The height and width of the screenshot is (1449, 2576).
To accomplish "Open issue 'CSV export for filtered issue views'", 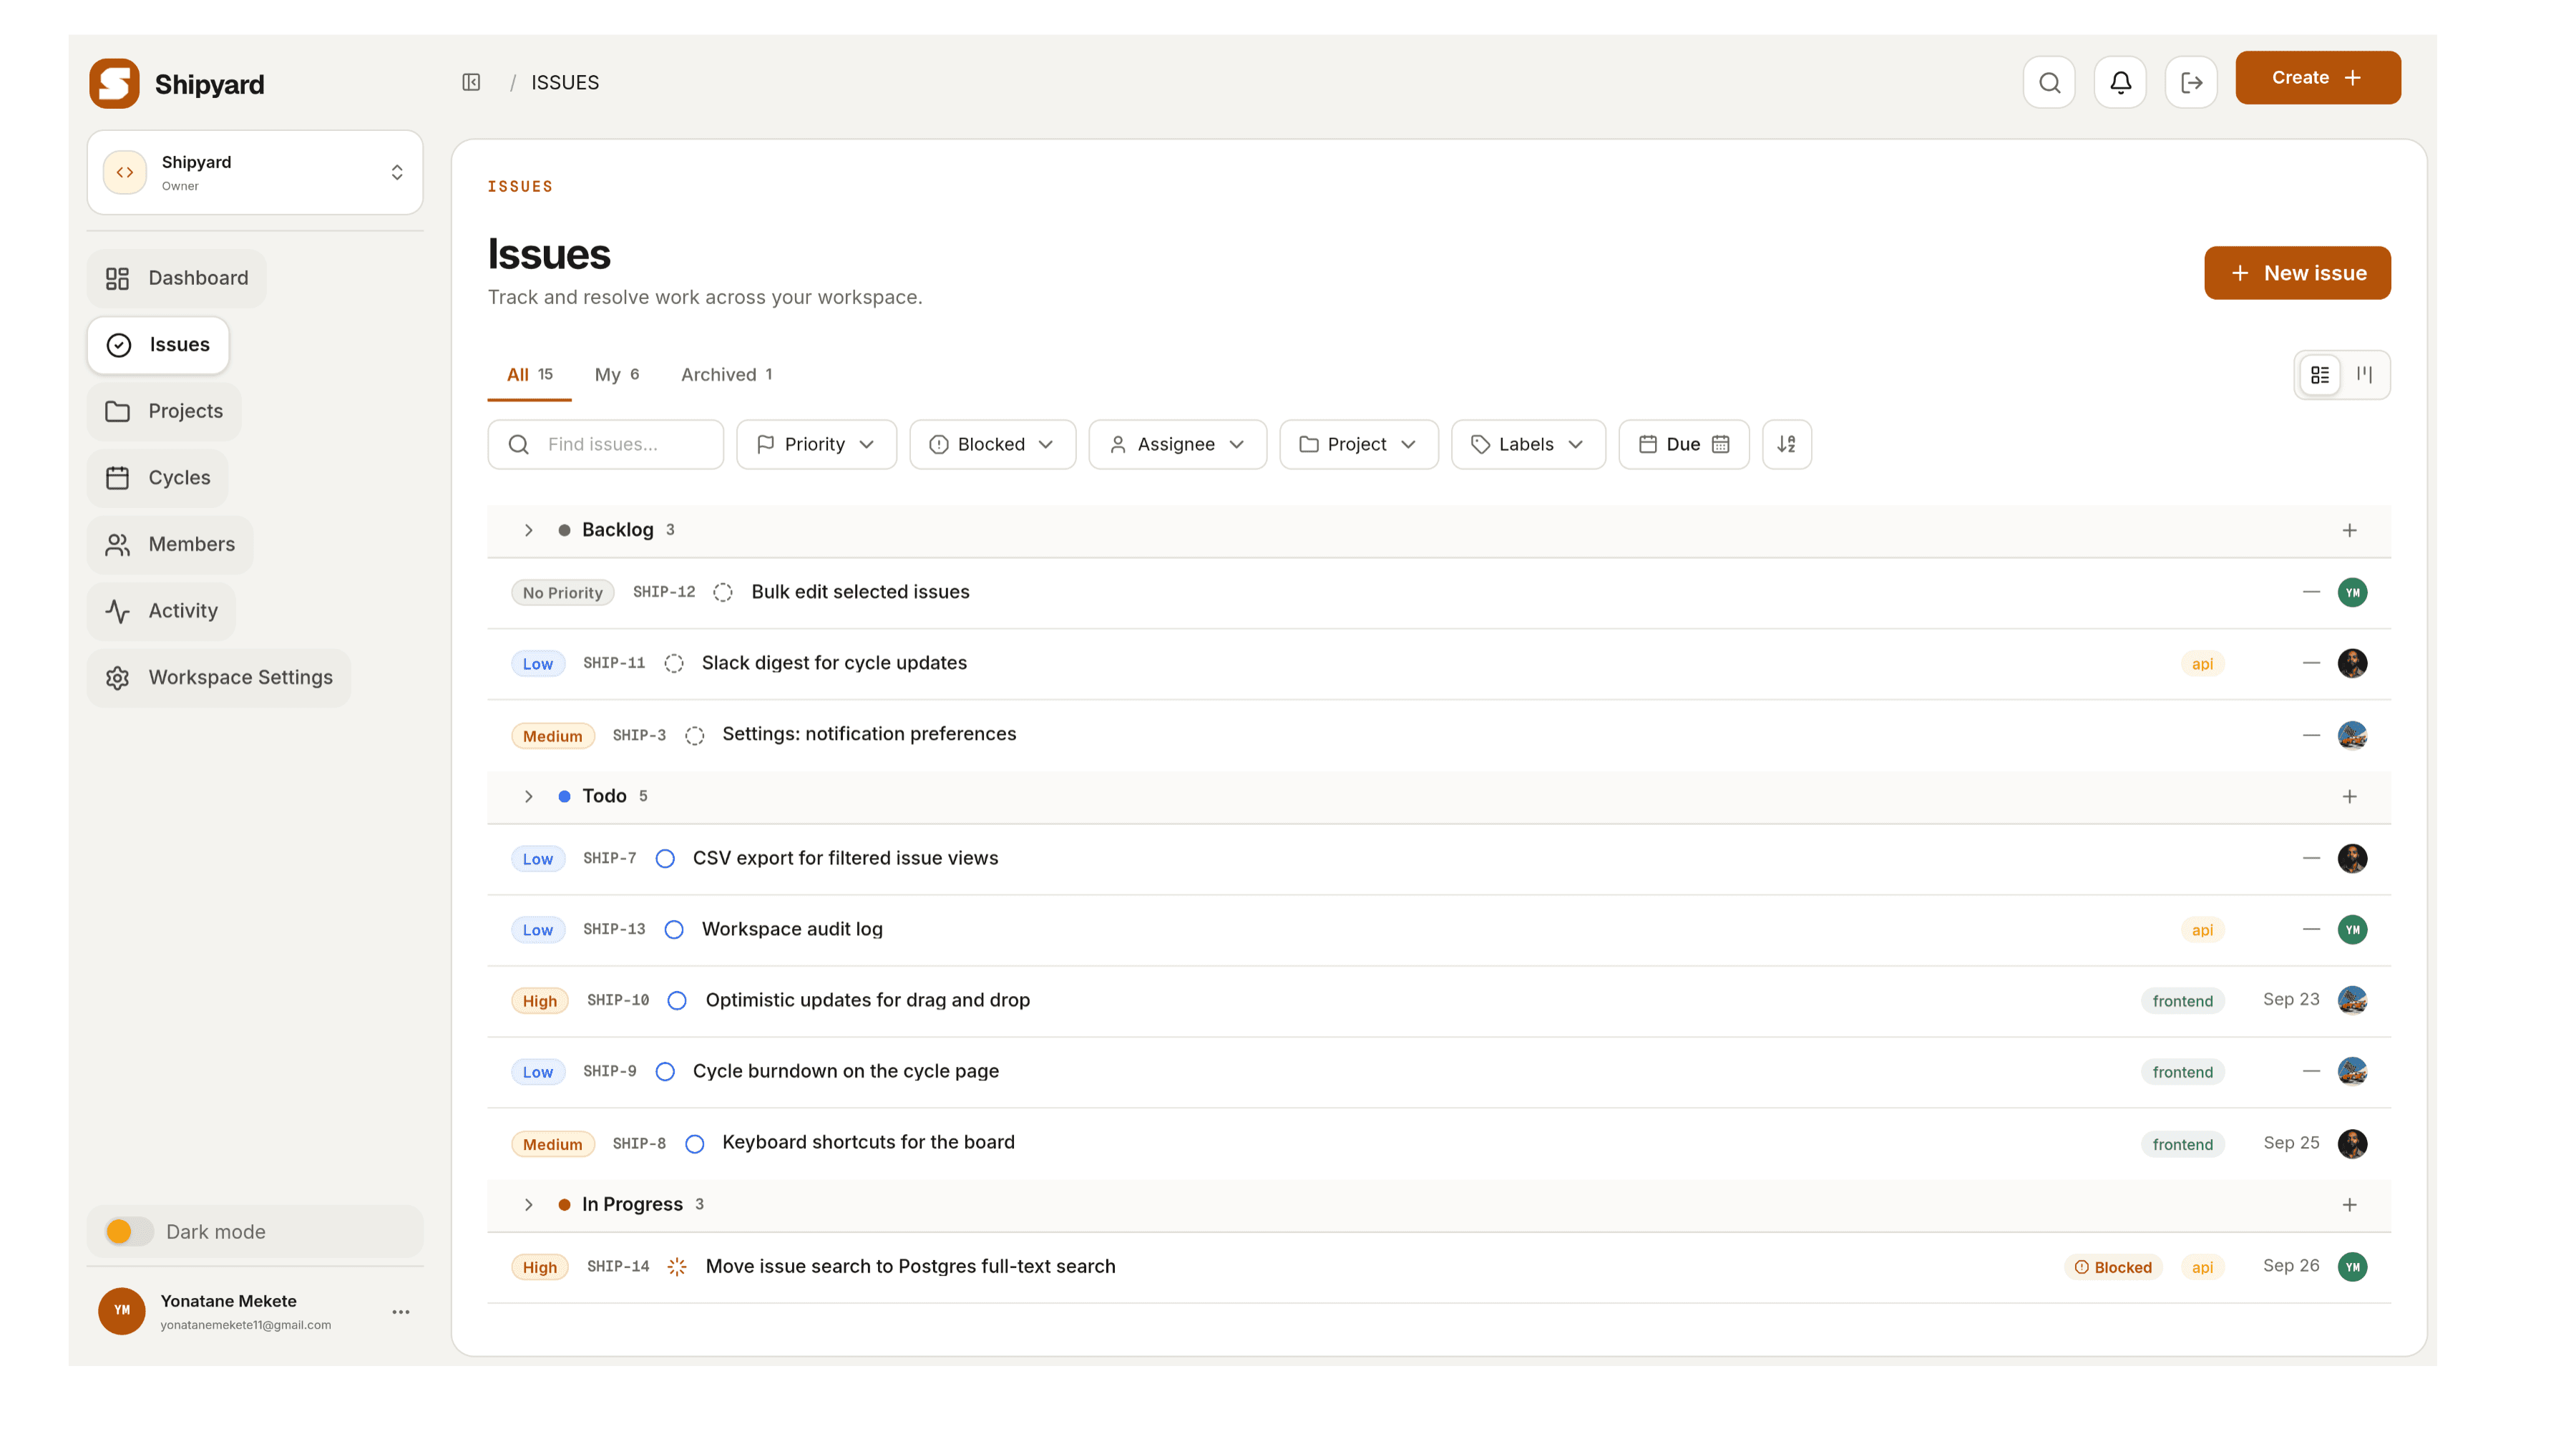I will (845, 858).
